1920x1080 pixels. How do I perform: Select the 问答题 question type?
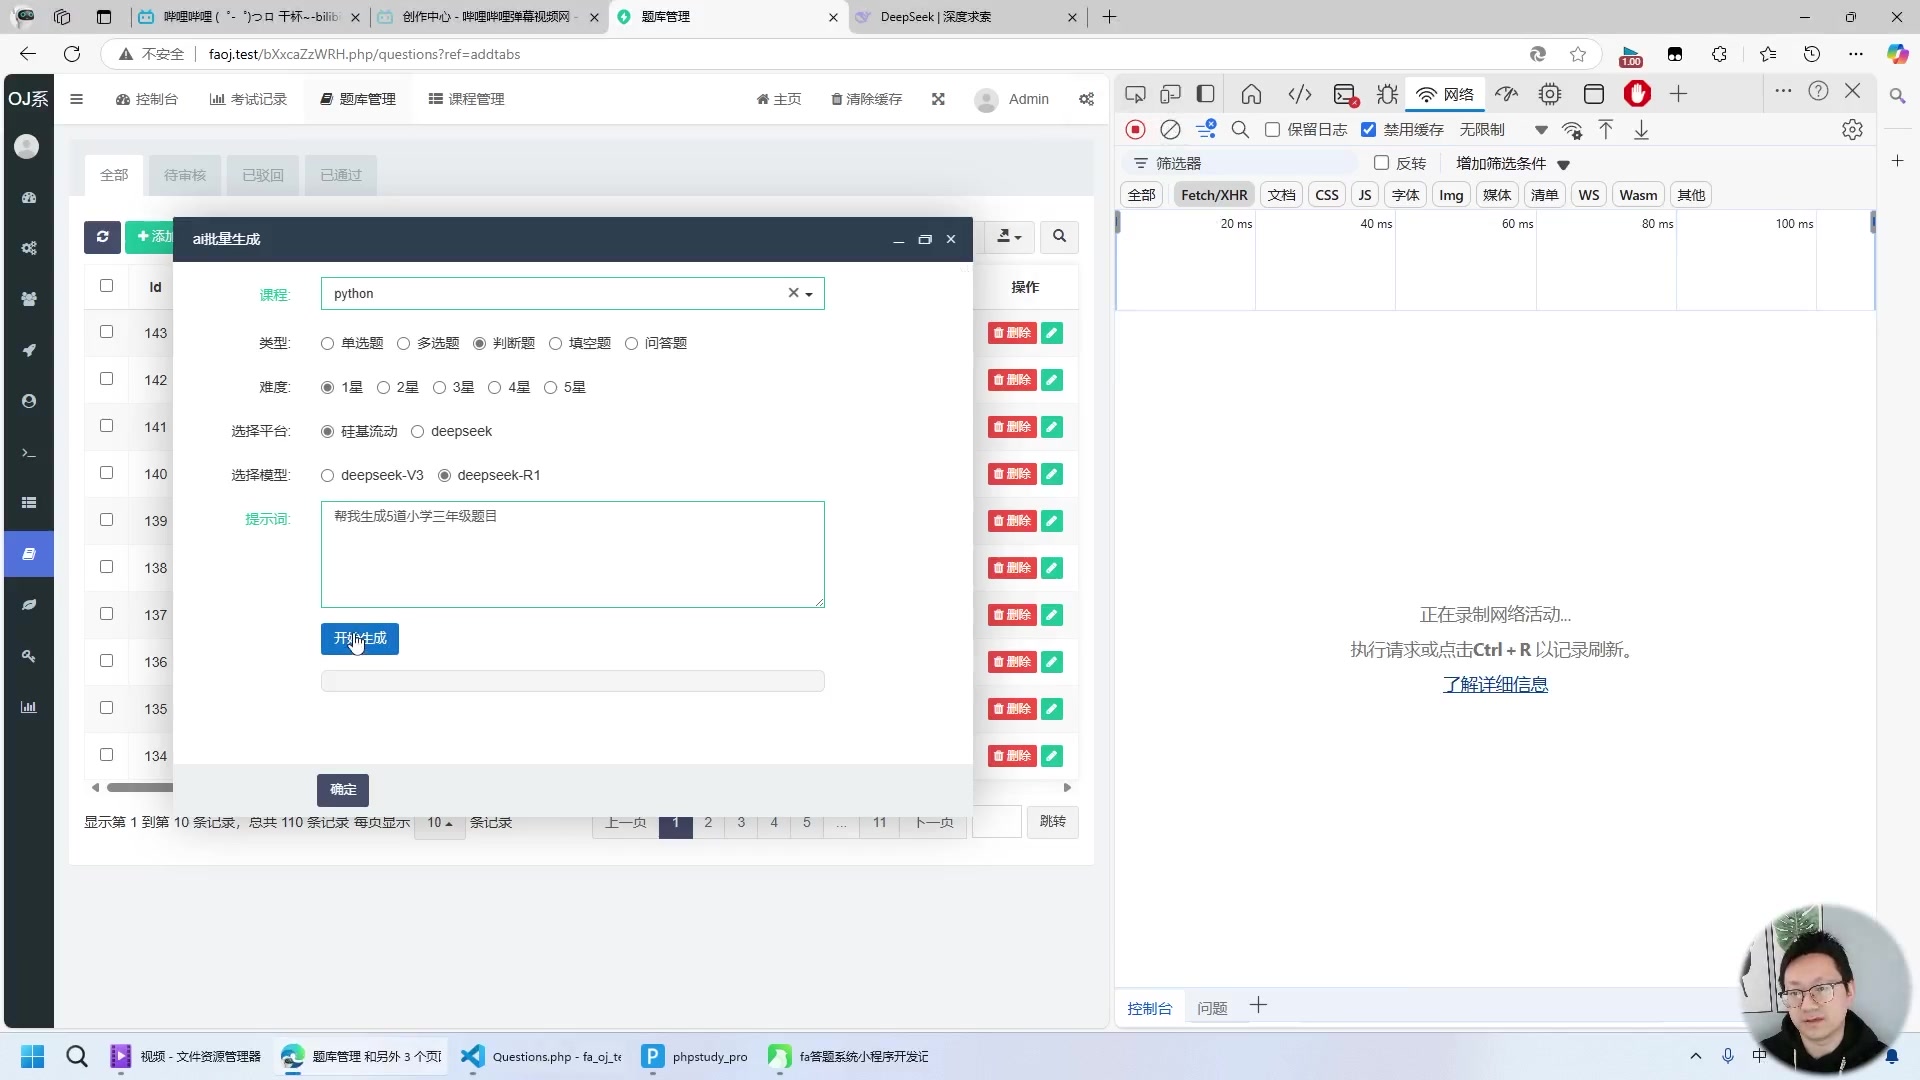(631, 344)
